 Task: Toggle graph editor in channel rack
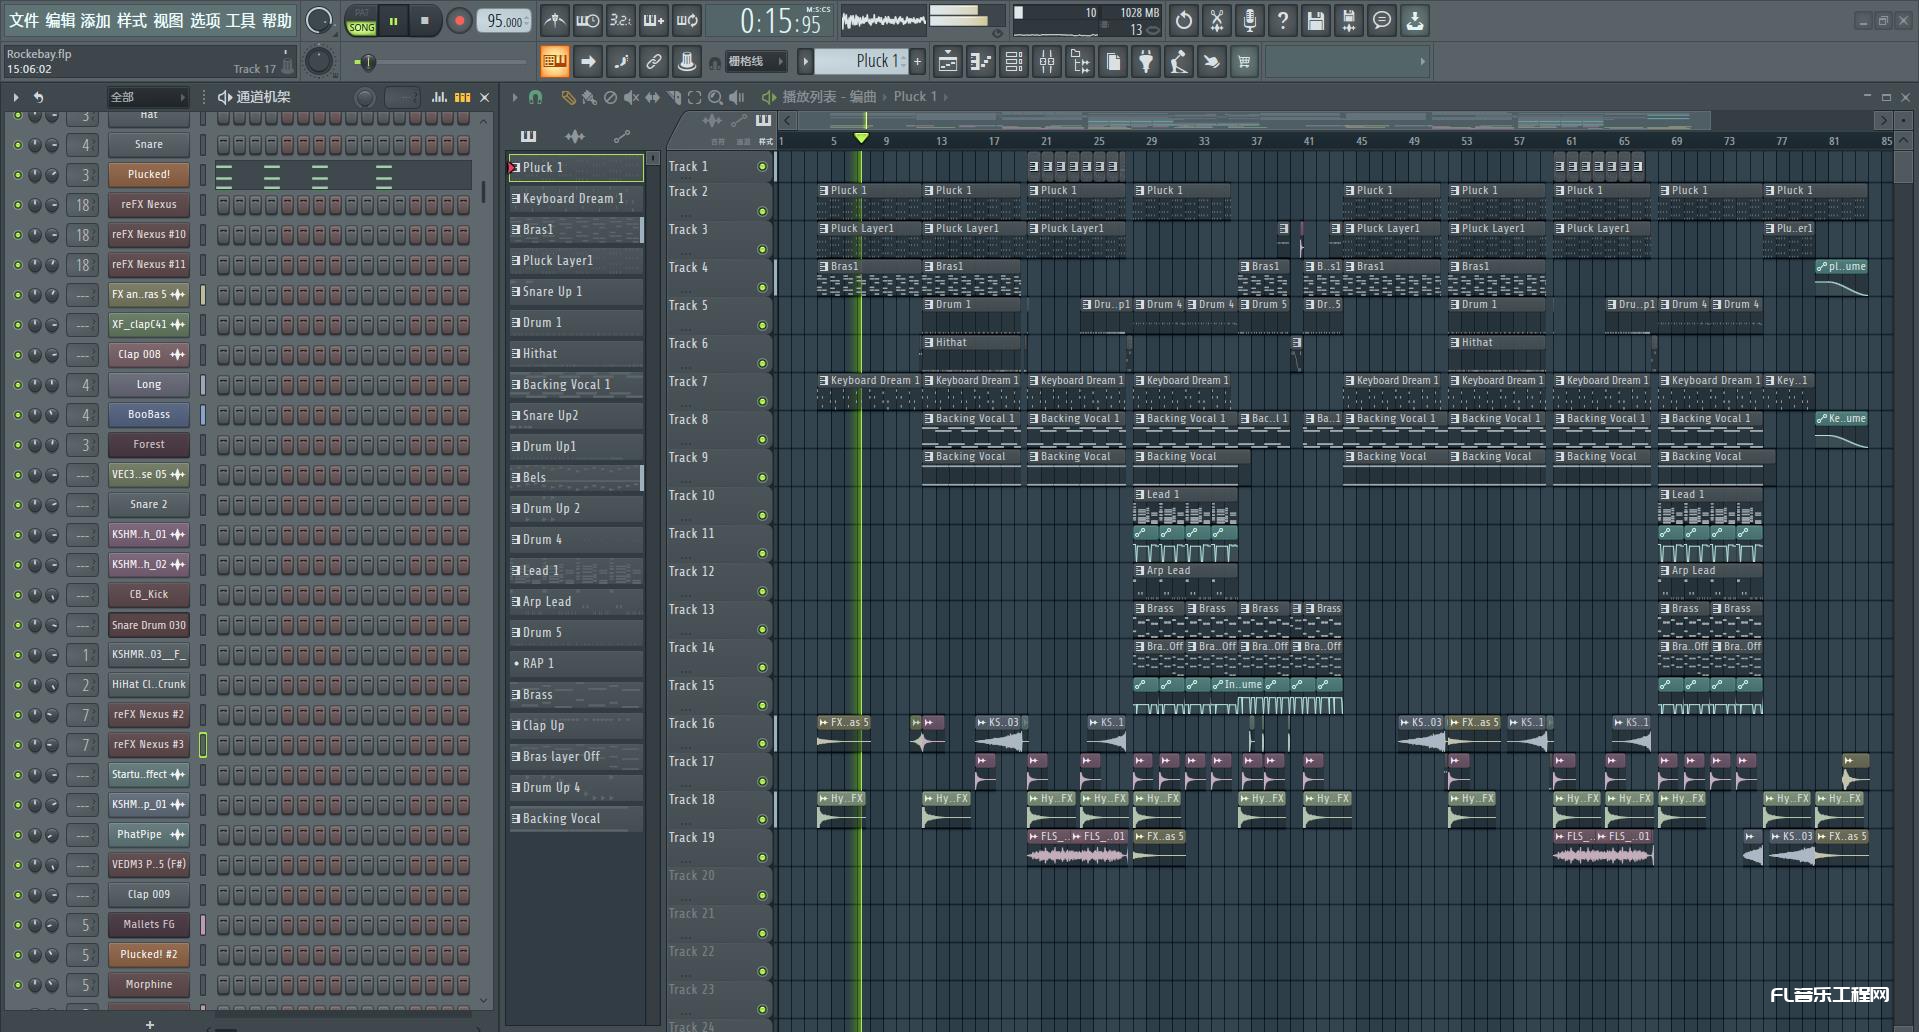tap(439, 97)
